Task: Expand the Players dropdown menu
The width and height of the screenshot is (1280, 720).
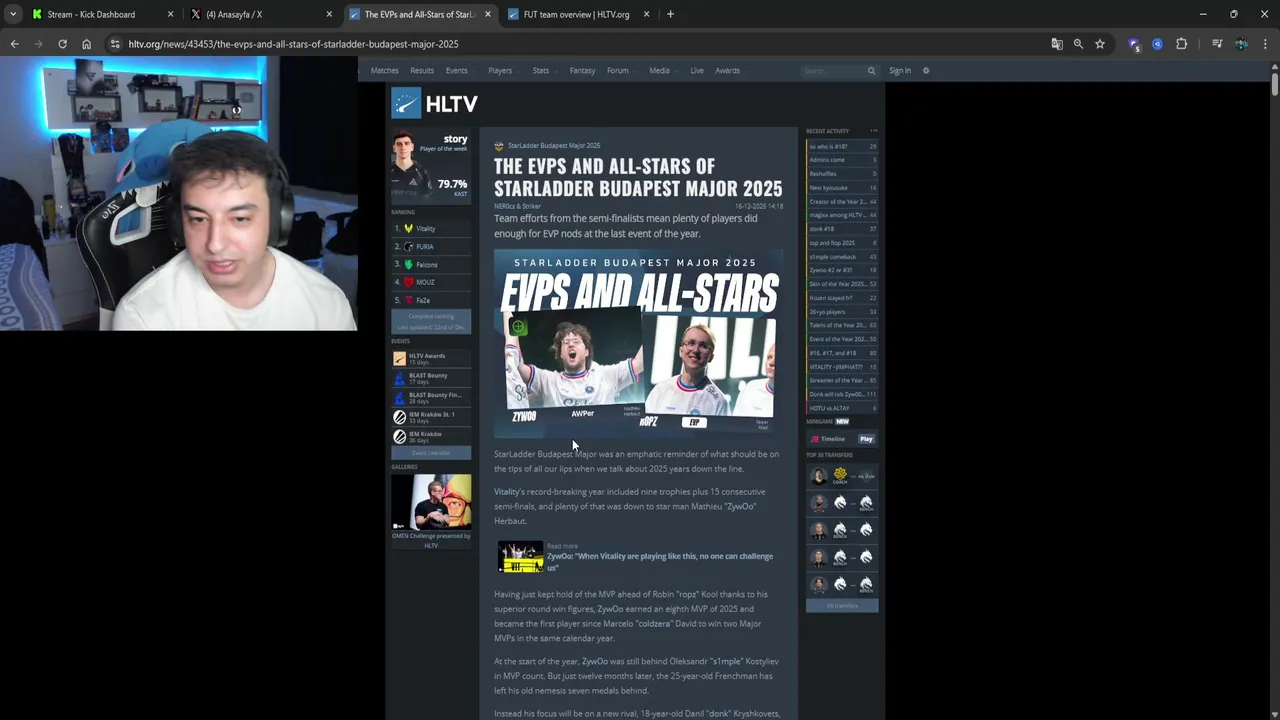Action: click(503, 71)
